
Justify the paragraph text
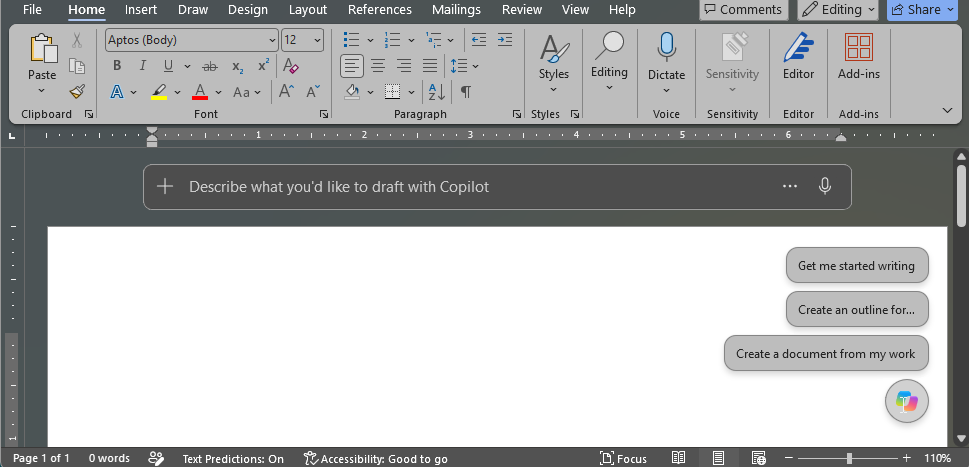click(430, 65)
